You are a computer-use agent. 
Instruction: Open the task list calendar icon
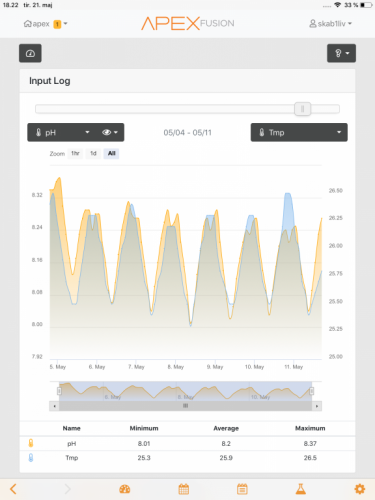click(242, 489)
